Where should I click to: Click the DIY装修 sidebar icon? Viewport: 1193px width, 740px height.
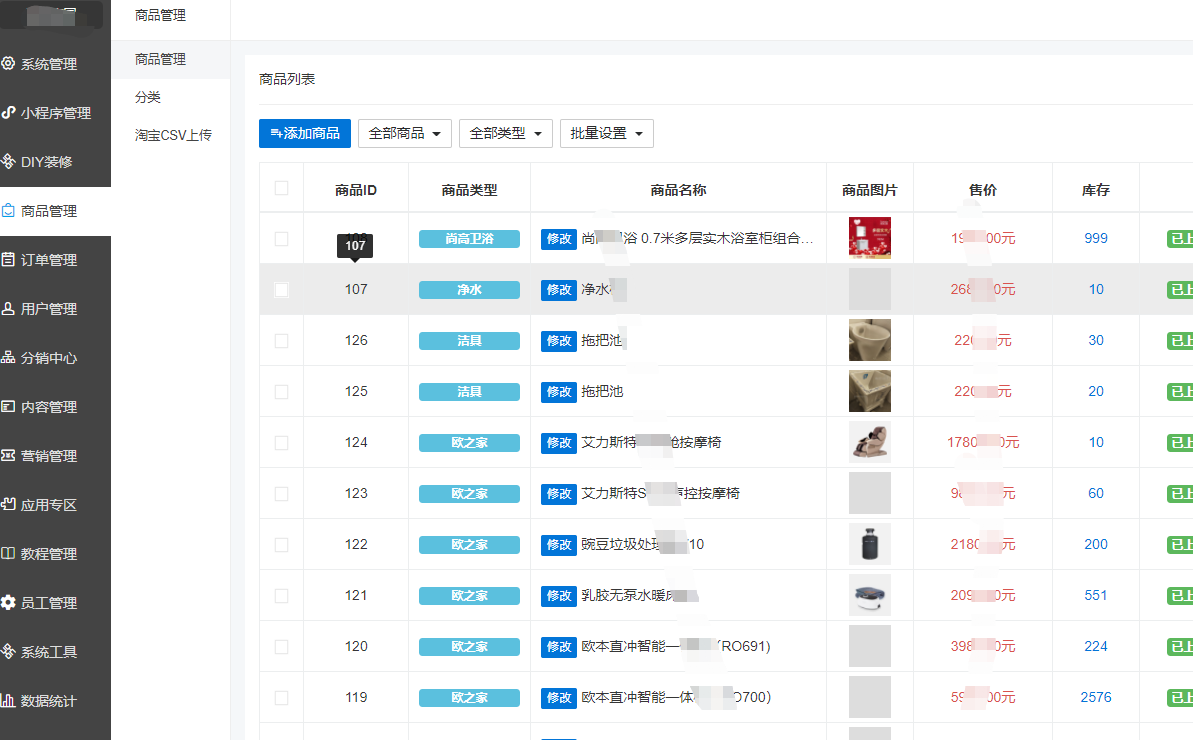pos(9,162)
